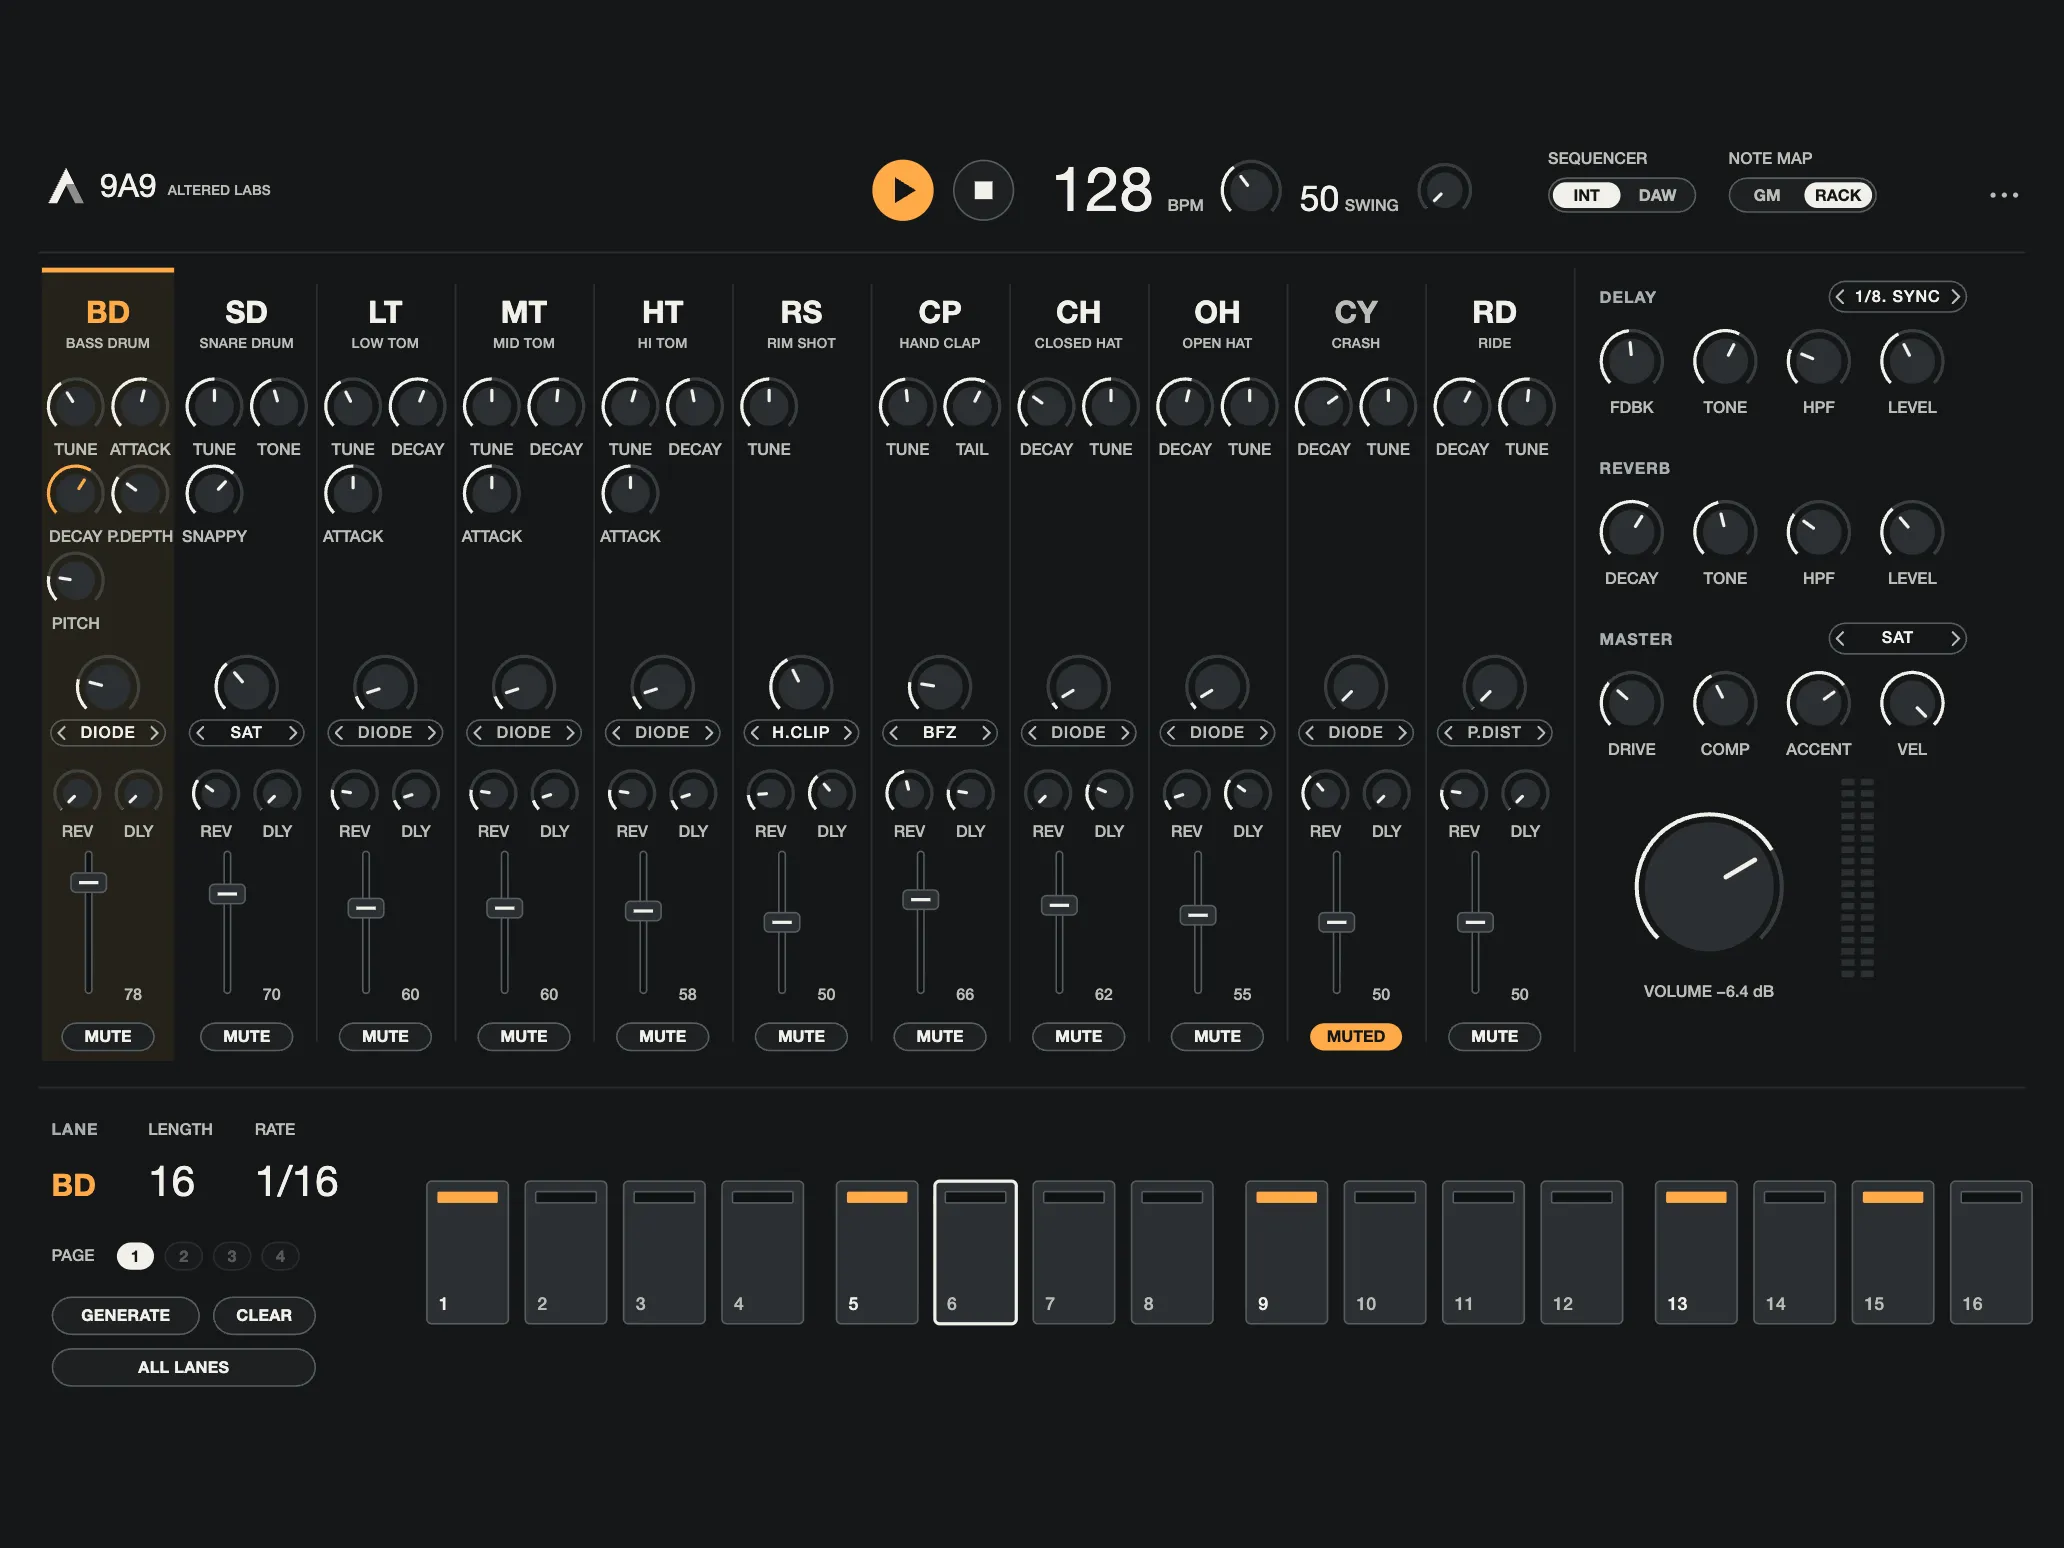The height and width of the screenshot is (1548, 2064).
Task: Click the Hand Clap TAIL knob
Action: point(971,405)
